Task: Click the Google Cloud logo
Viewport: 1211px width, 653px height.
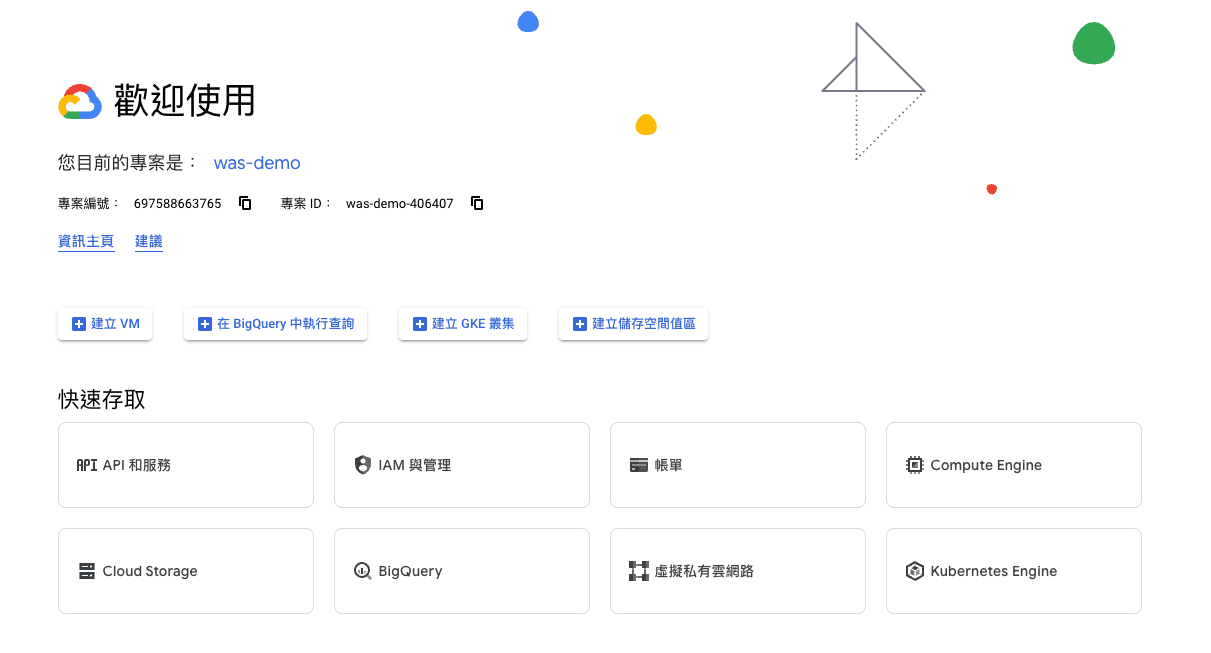Action: pos(79,100)
